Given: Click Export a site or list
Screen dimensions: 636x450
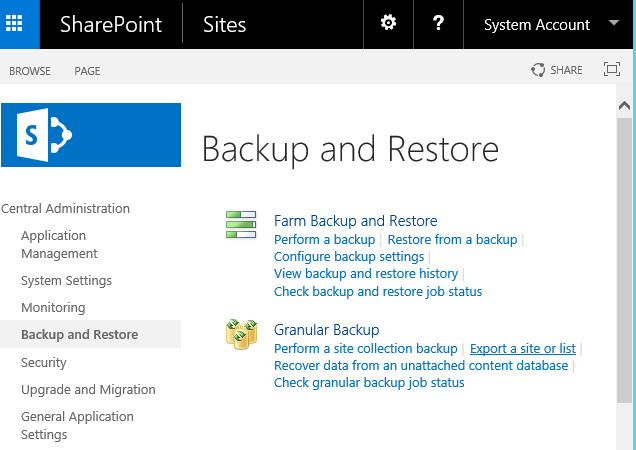Looking at the screenshot, I should [x=522, y=349].
